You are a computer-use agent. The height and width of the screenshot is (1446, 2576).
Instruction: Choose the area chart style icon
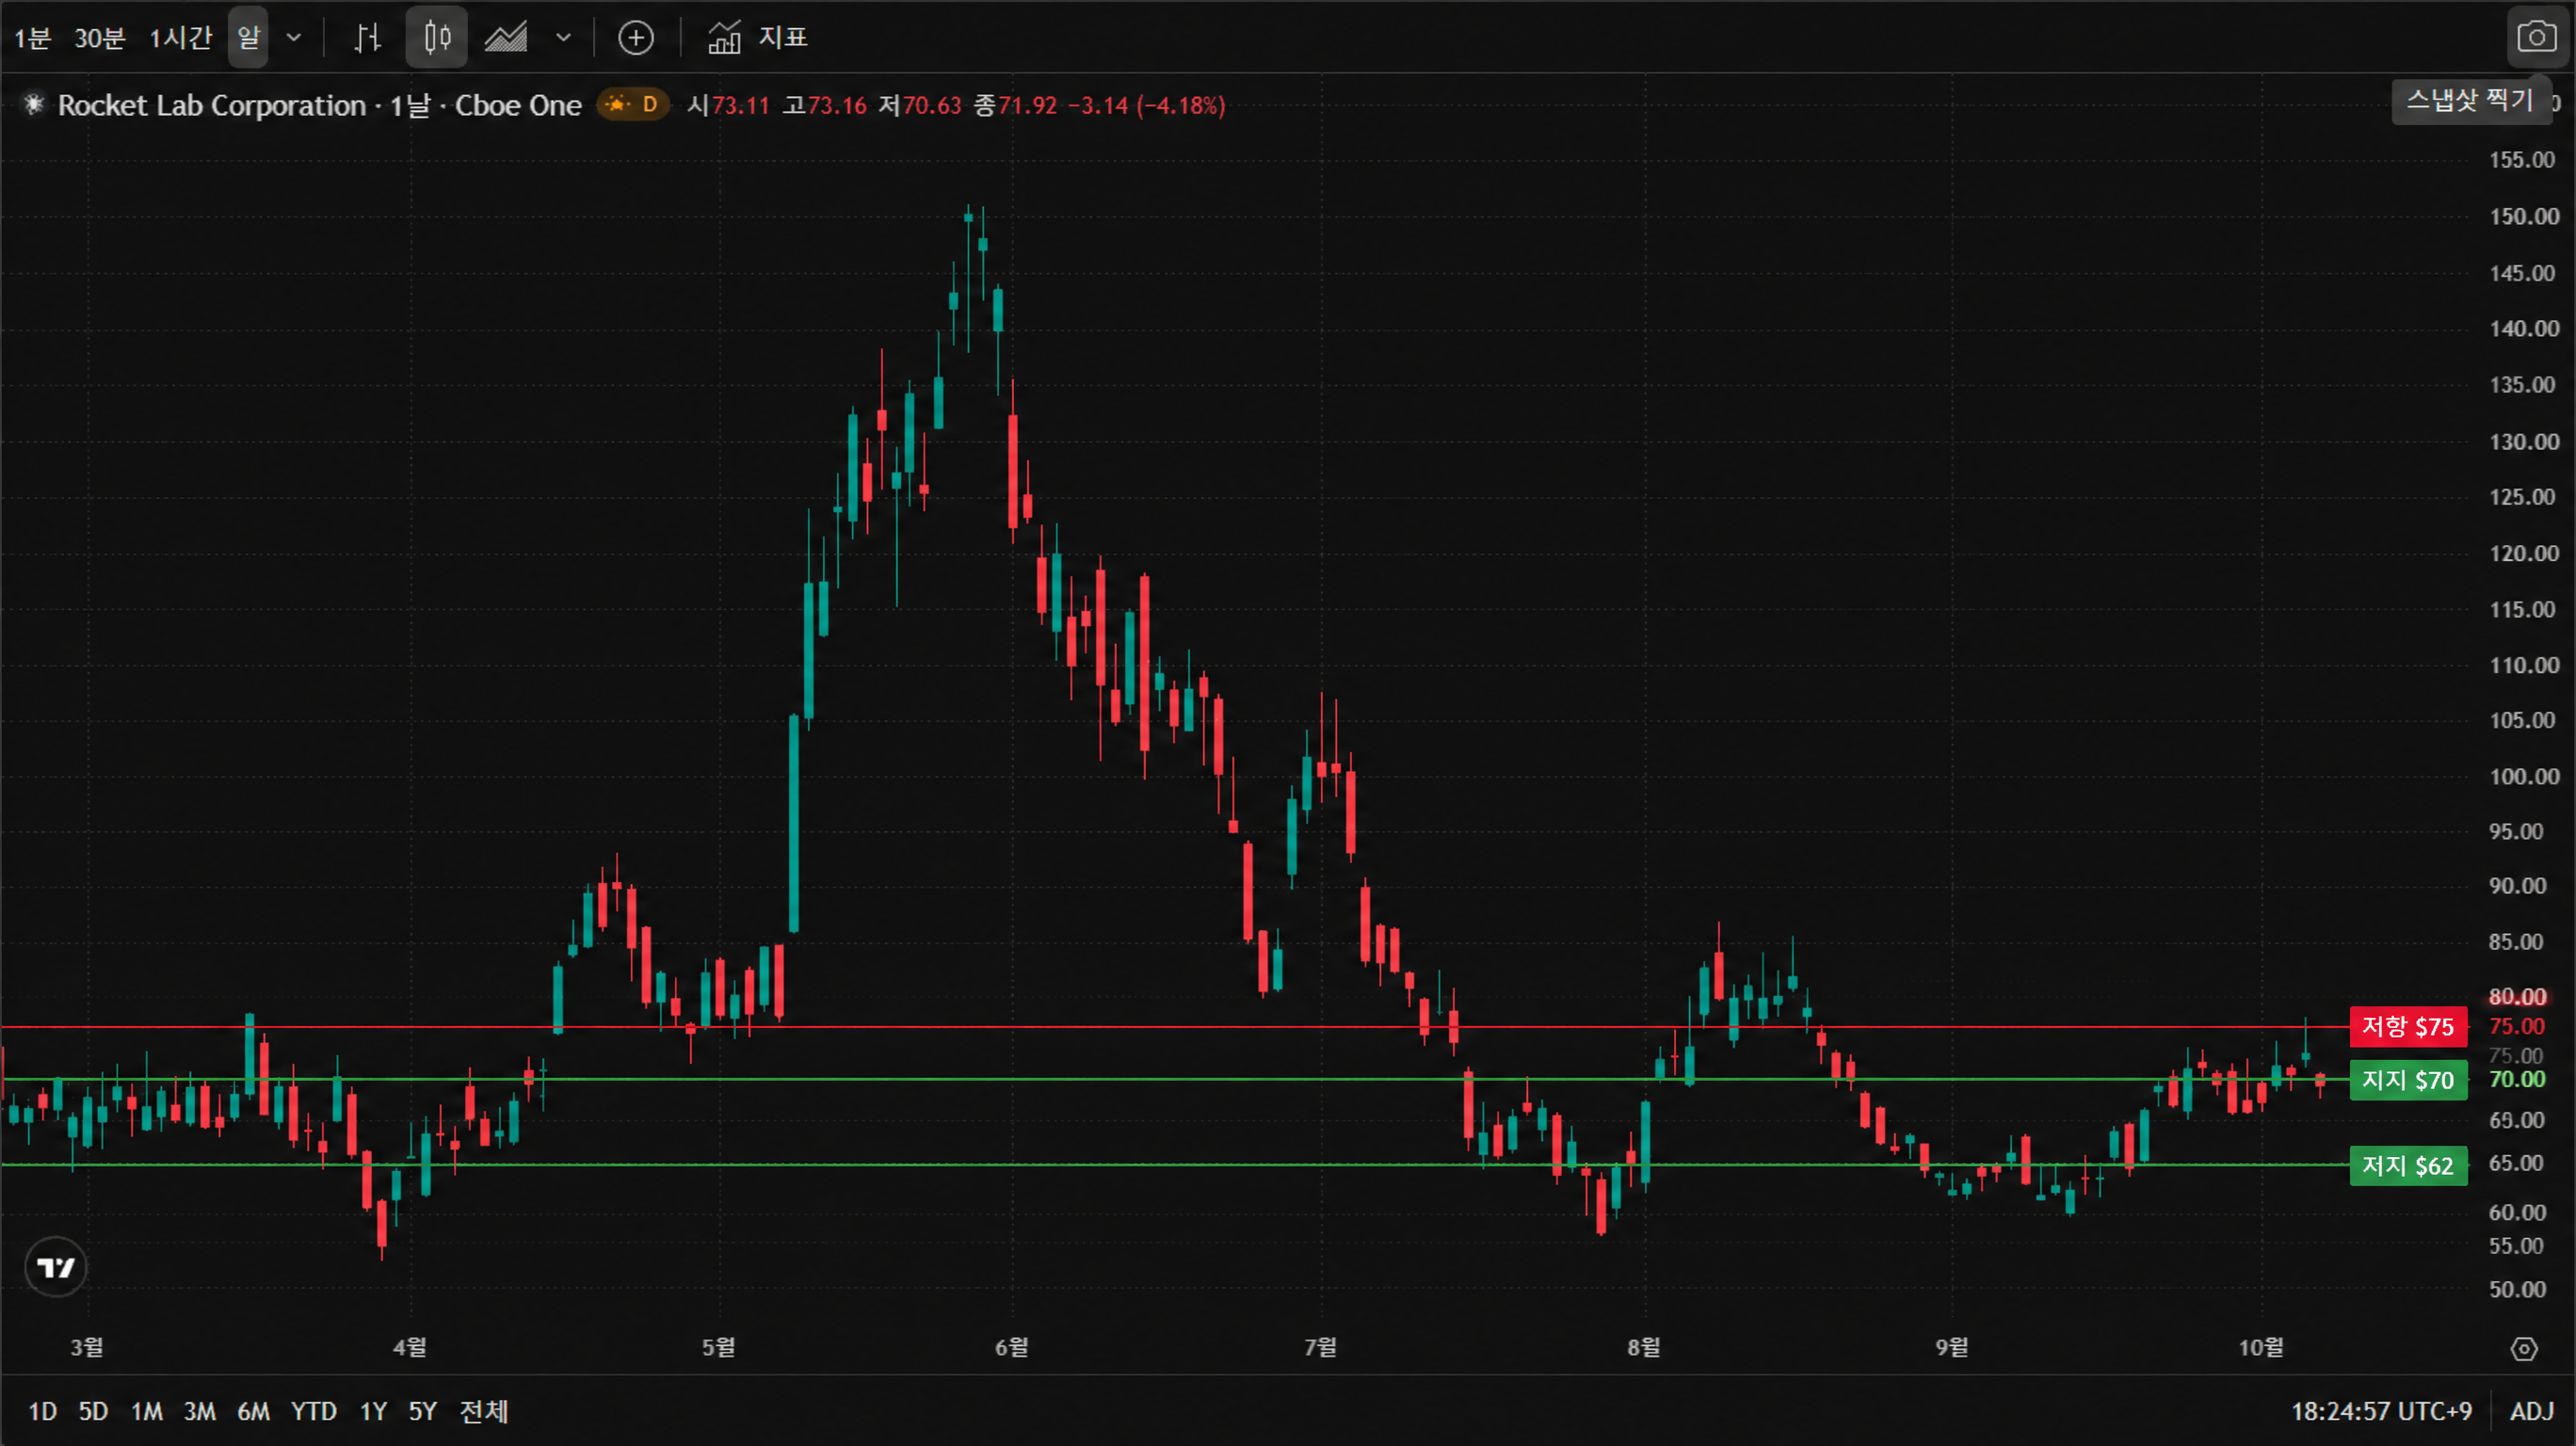point(506,38)
